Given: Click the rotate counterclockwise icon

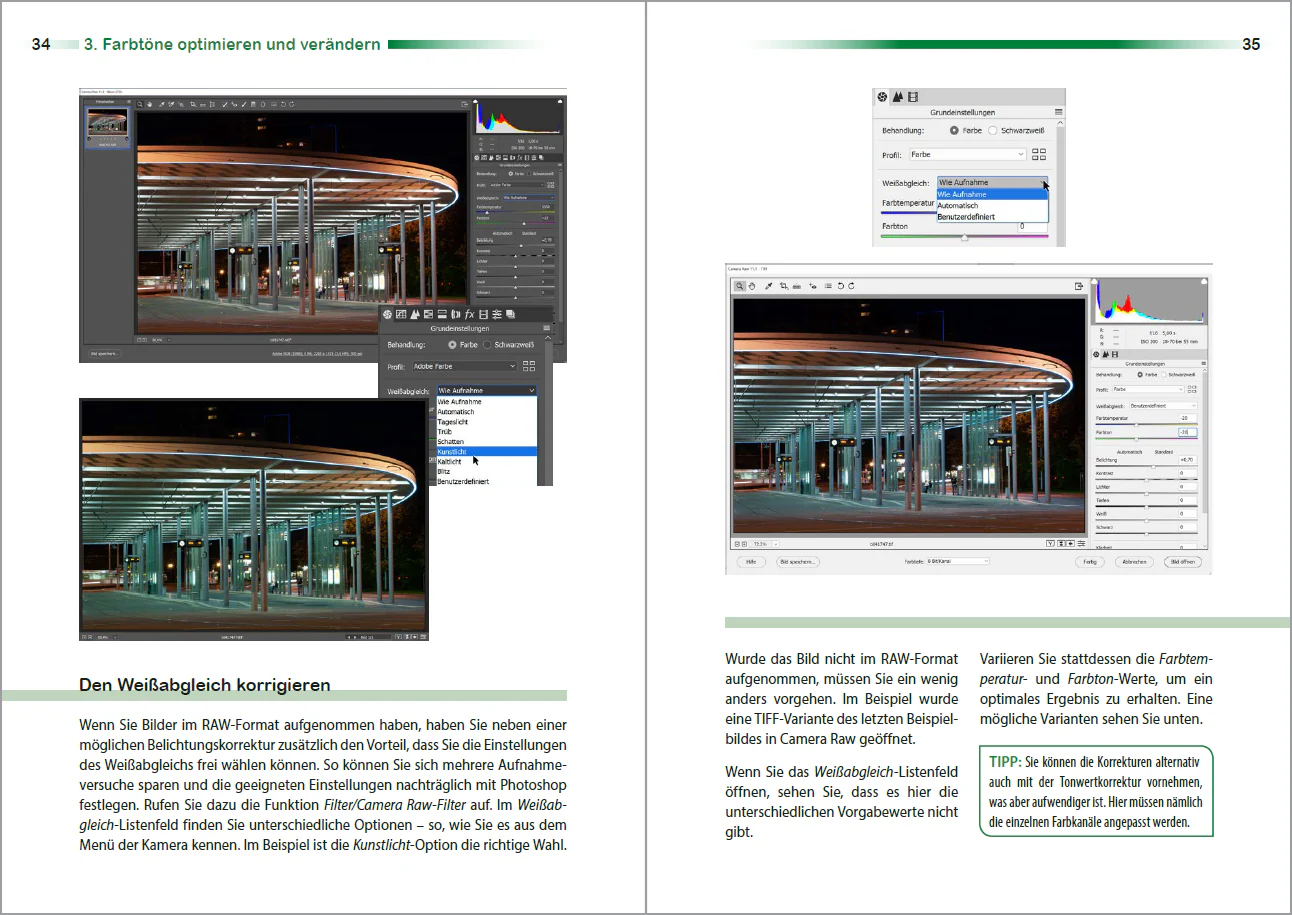Looking at the screenshot, I should 840,286.
